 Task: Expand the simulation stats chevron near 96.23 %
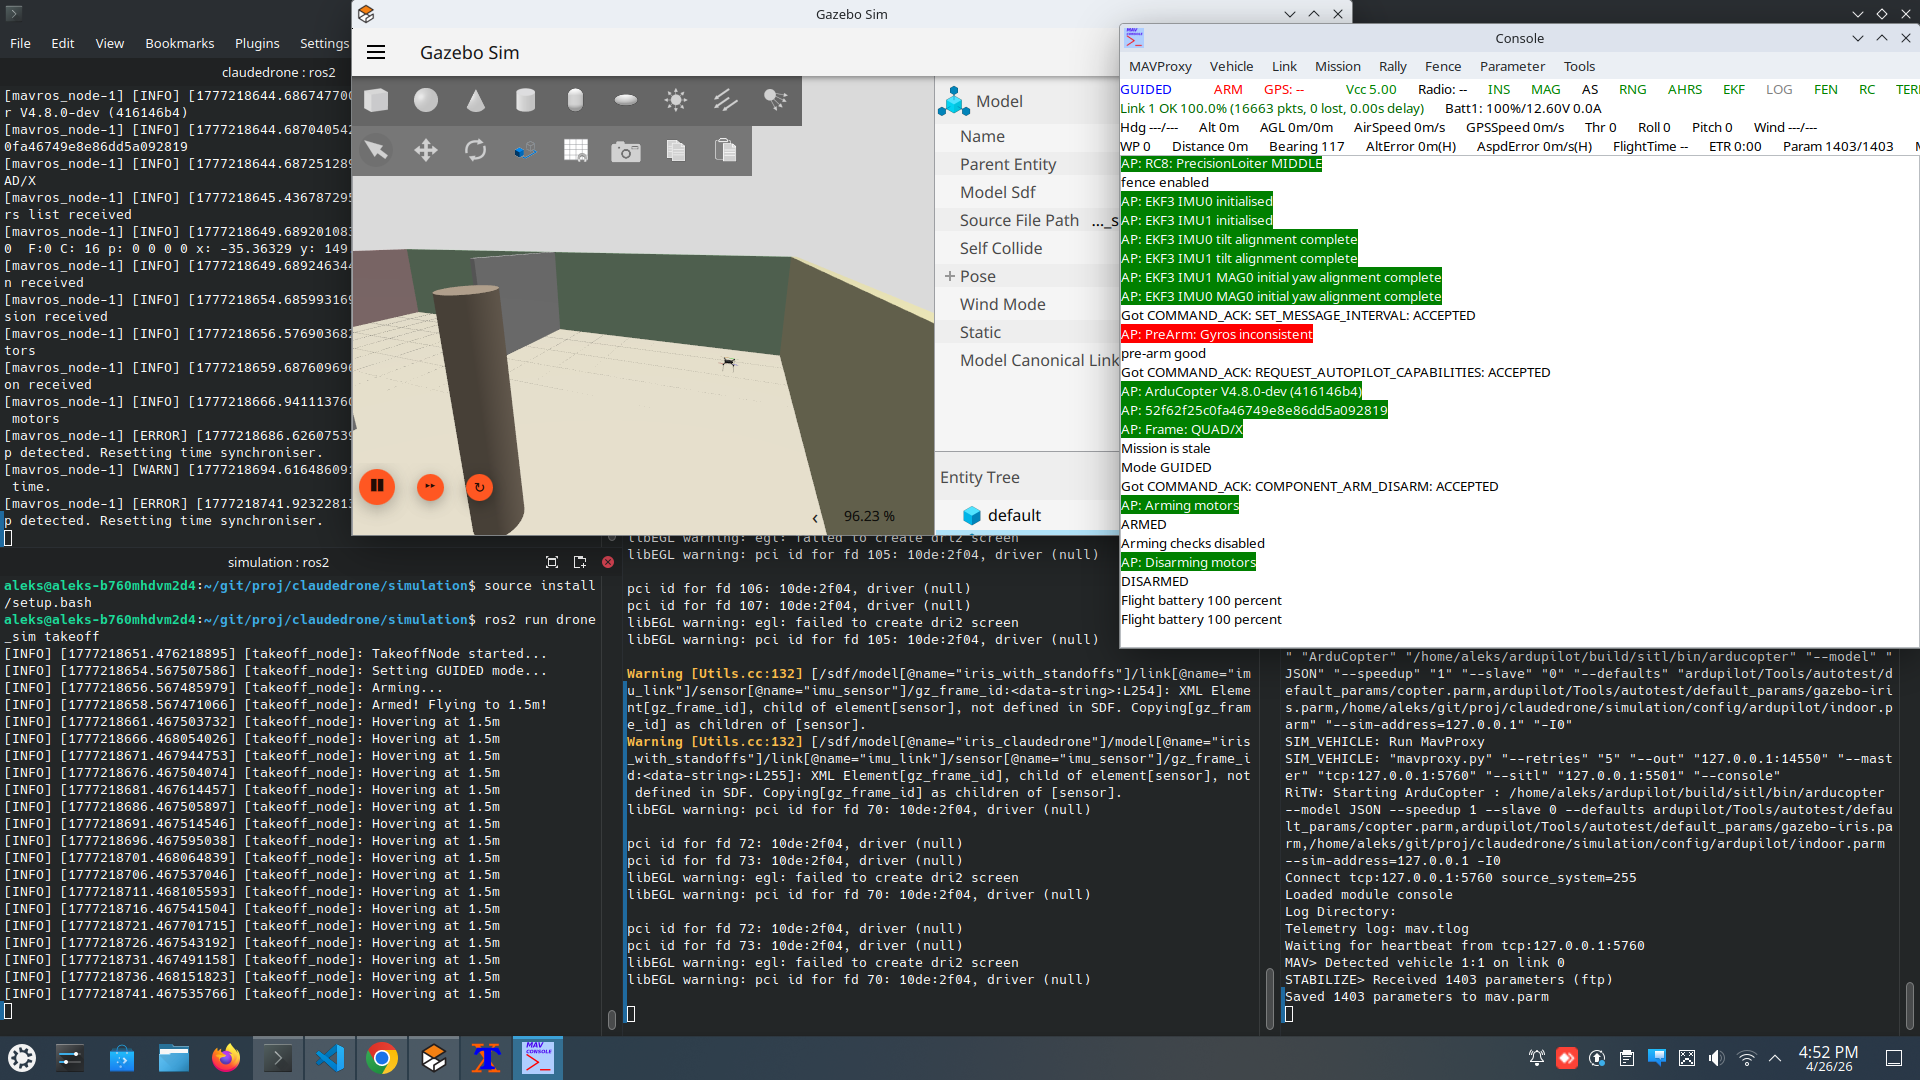pyautogui.click(x=815, y=517)
